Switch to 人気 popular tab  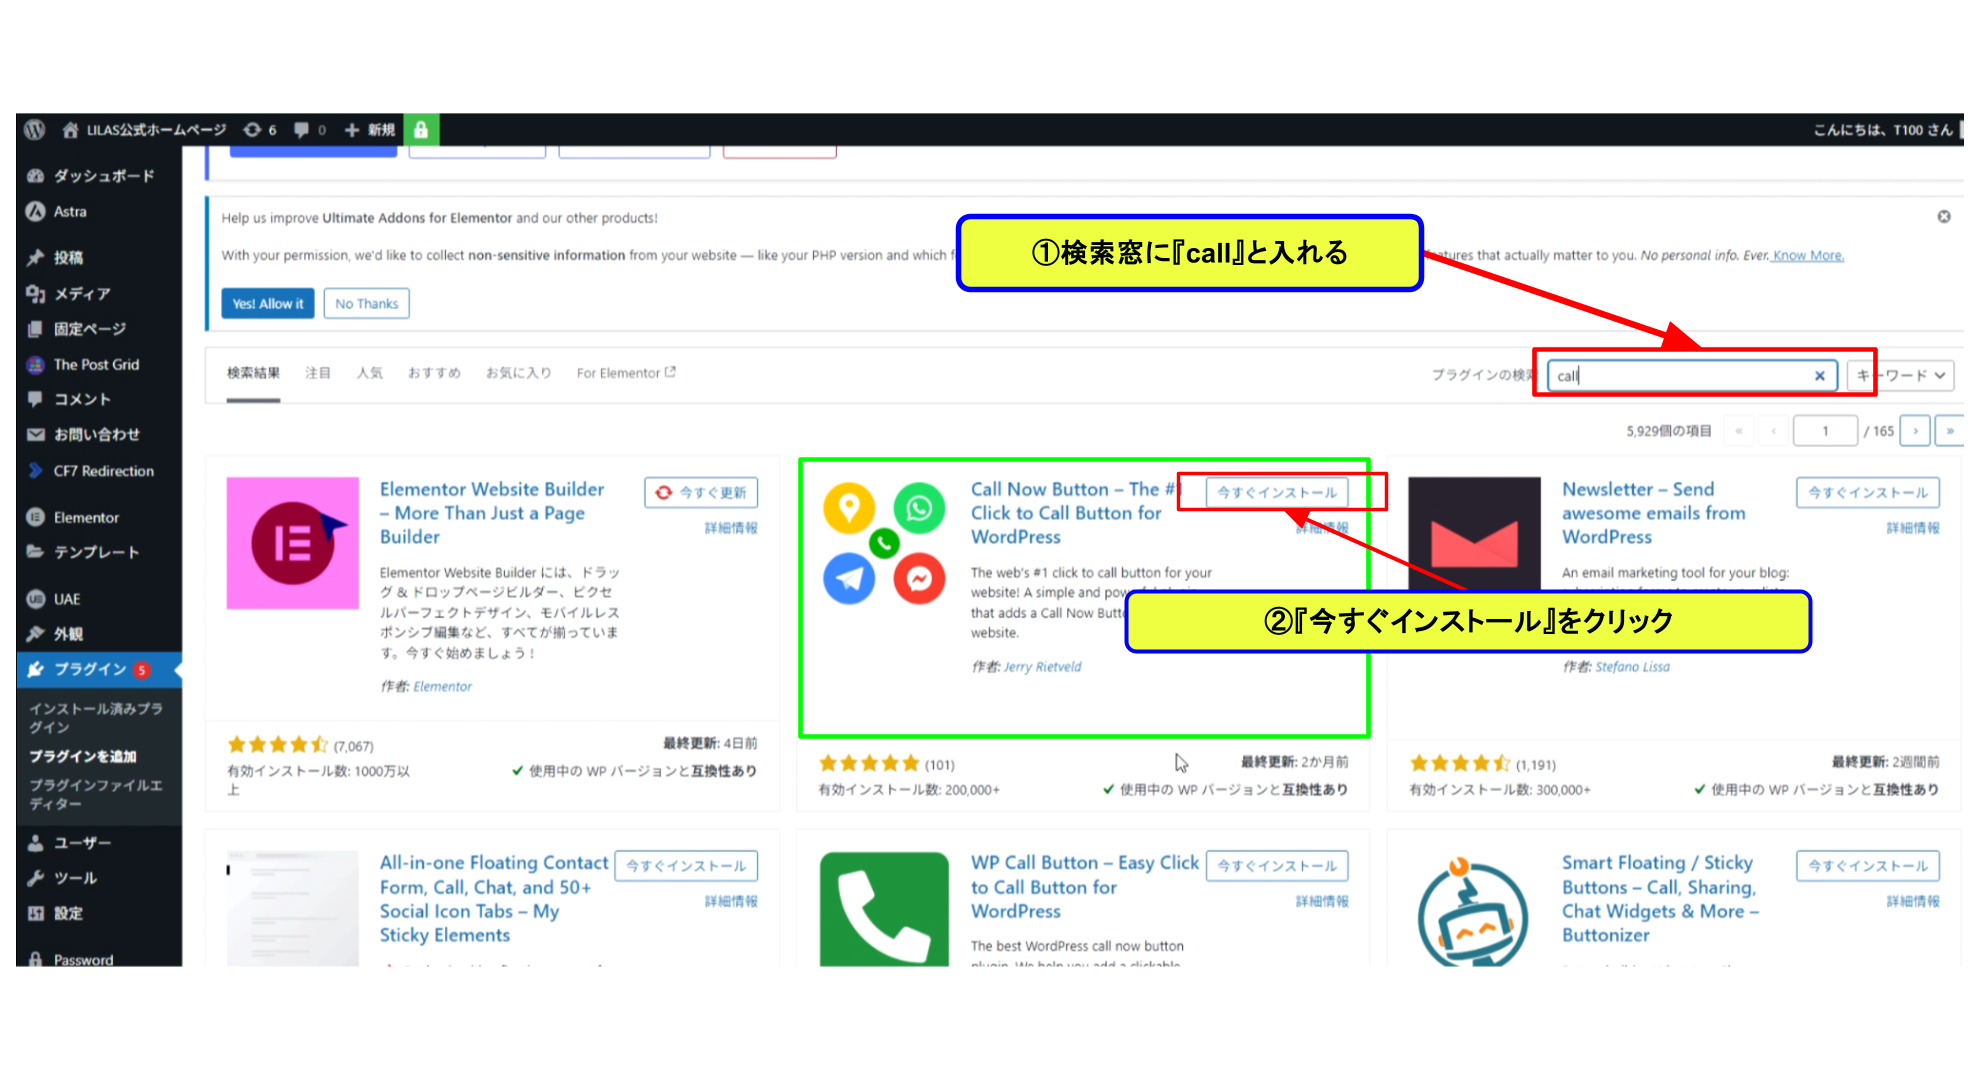(370, 373)
